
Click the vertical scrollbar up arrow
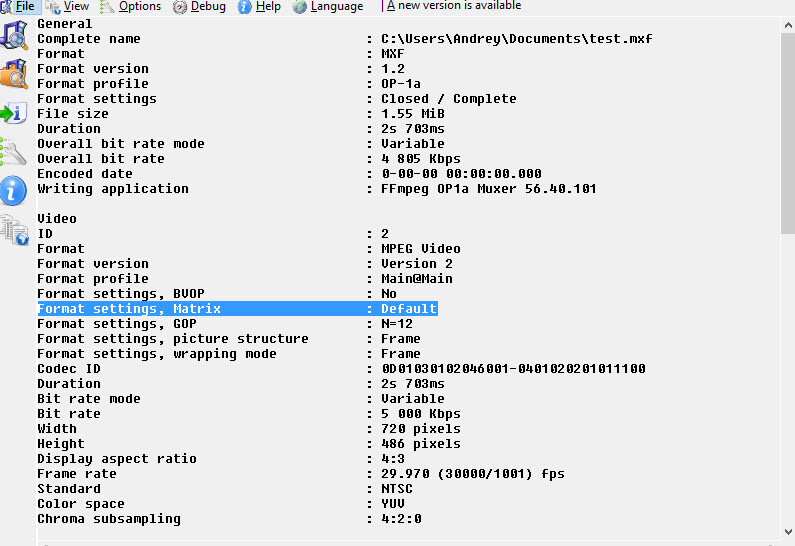[788, 25]
